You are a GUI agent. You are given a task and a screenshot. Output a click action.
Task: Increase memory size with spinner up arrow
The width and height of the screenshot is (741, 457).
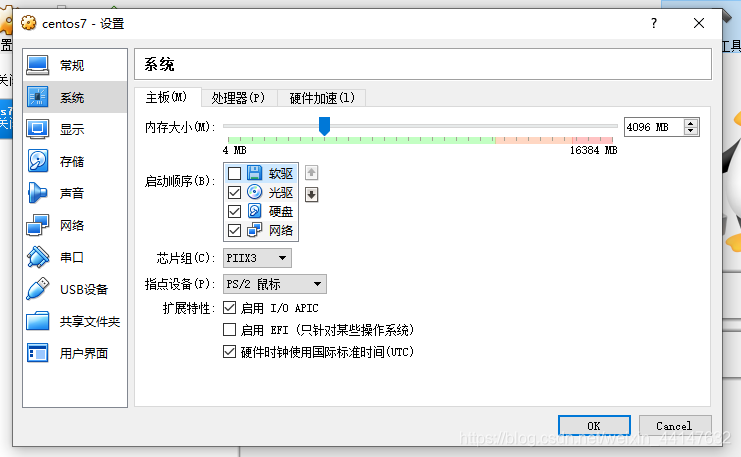point(691,123)
